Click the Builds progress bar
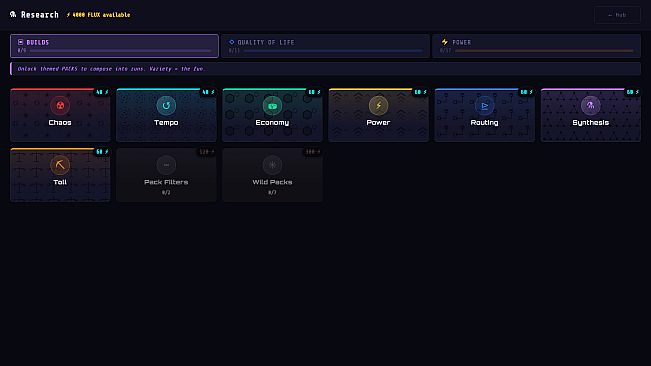The width and height of the screenshot is (651, 366). [x=120, y=51]
